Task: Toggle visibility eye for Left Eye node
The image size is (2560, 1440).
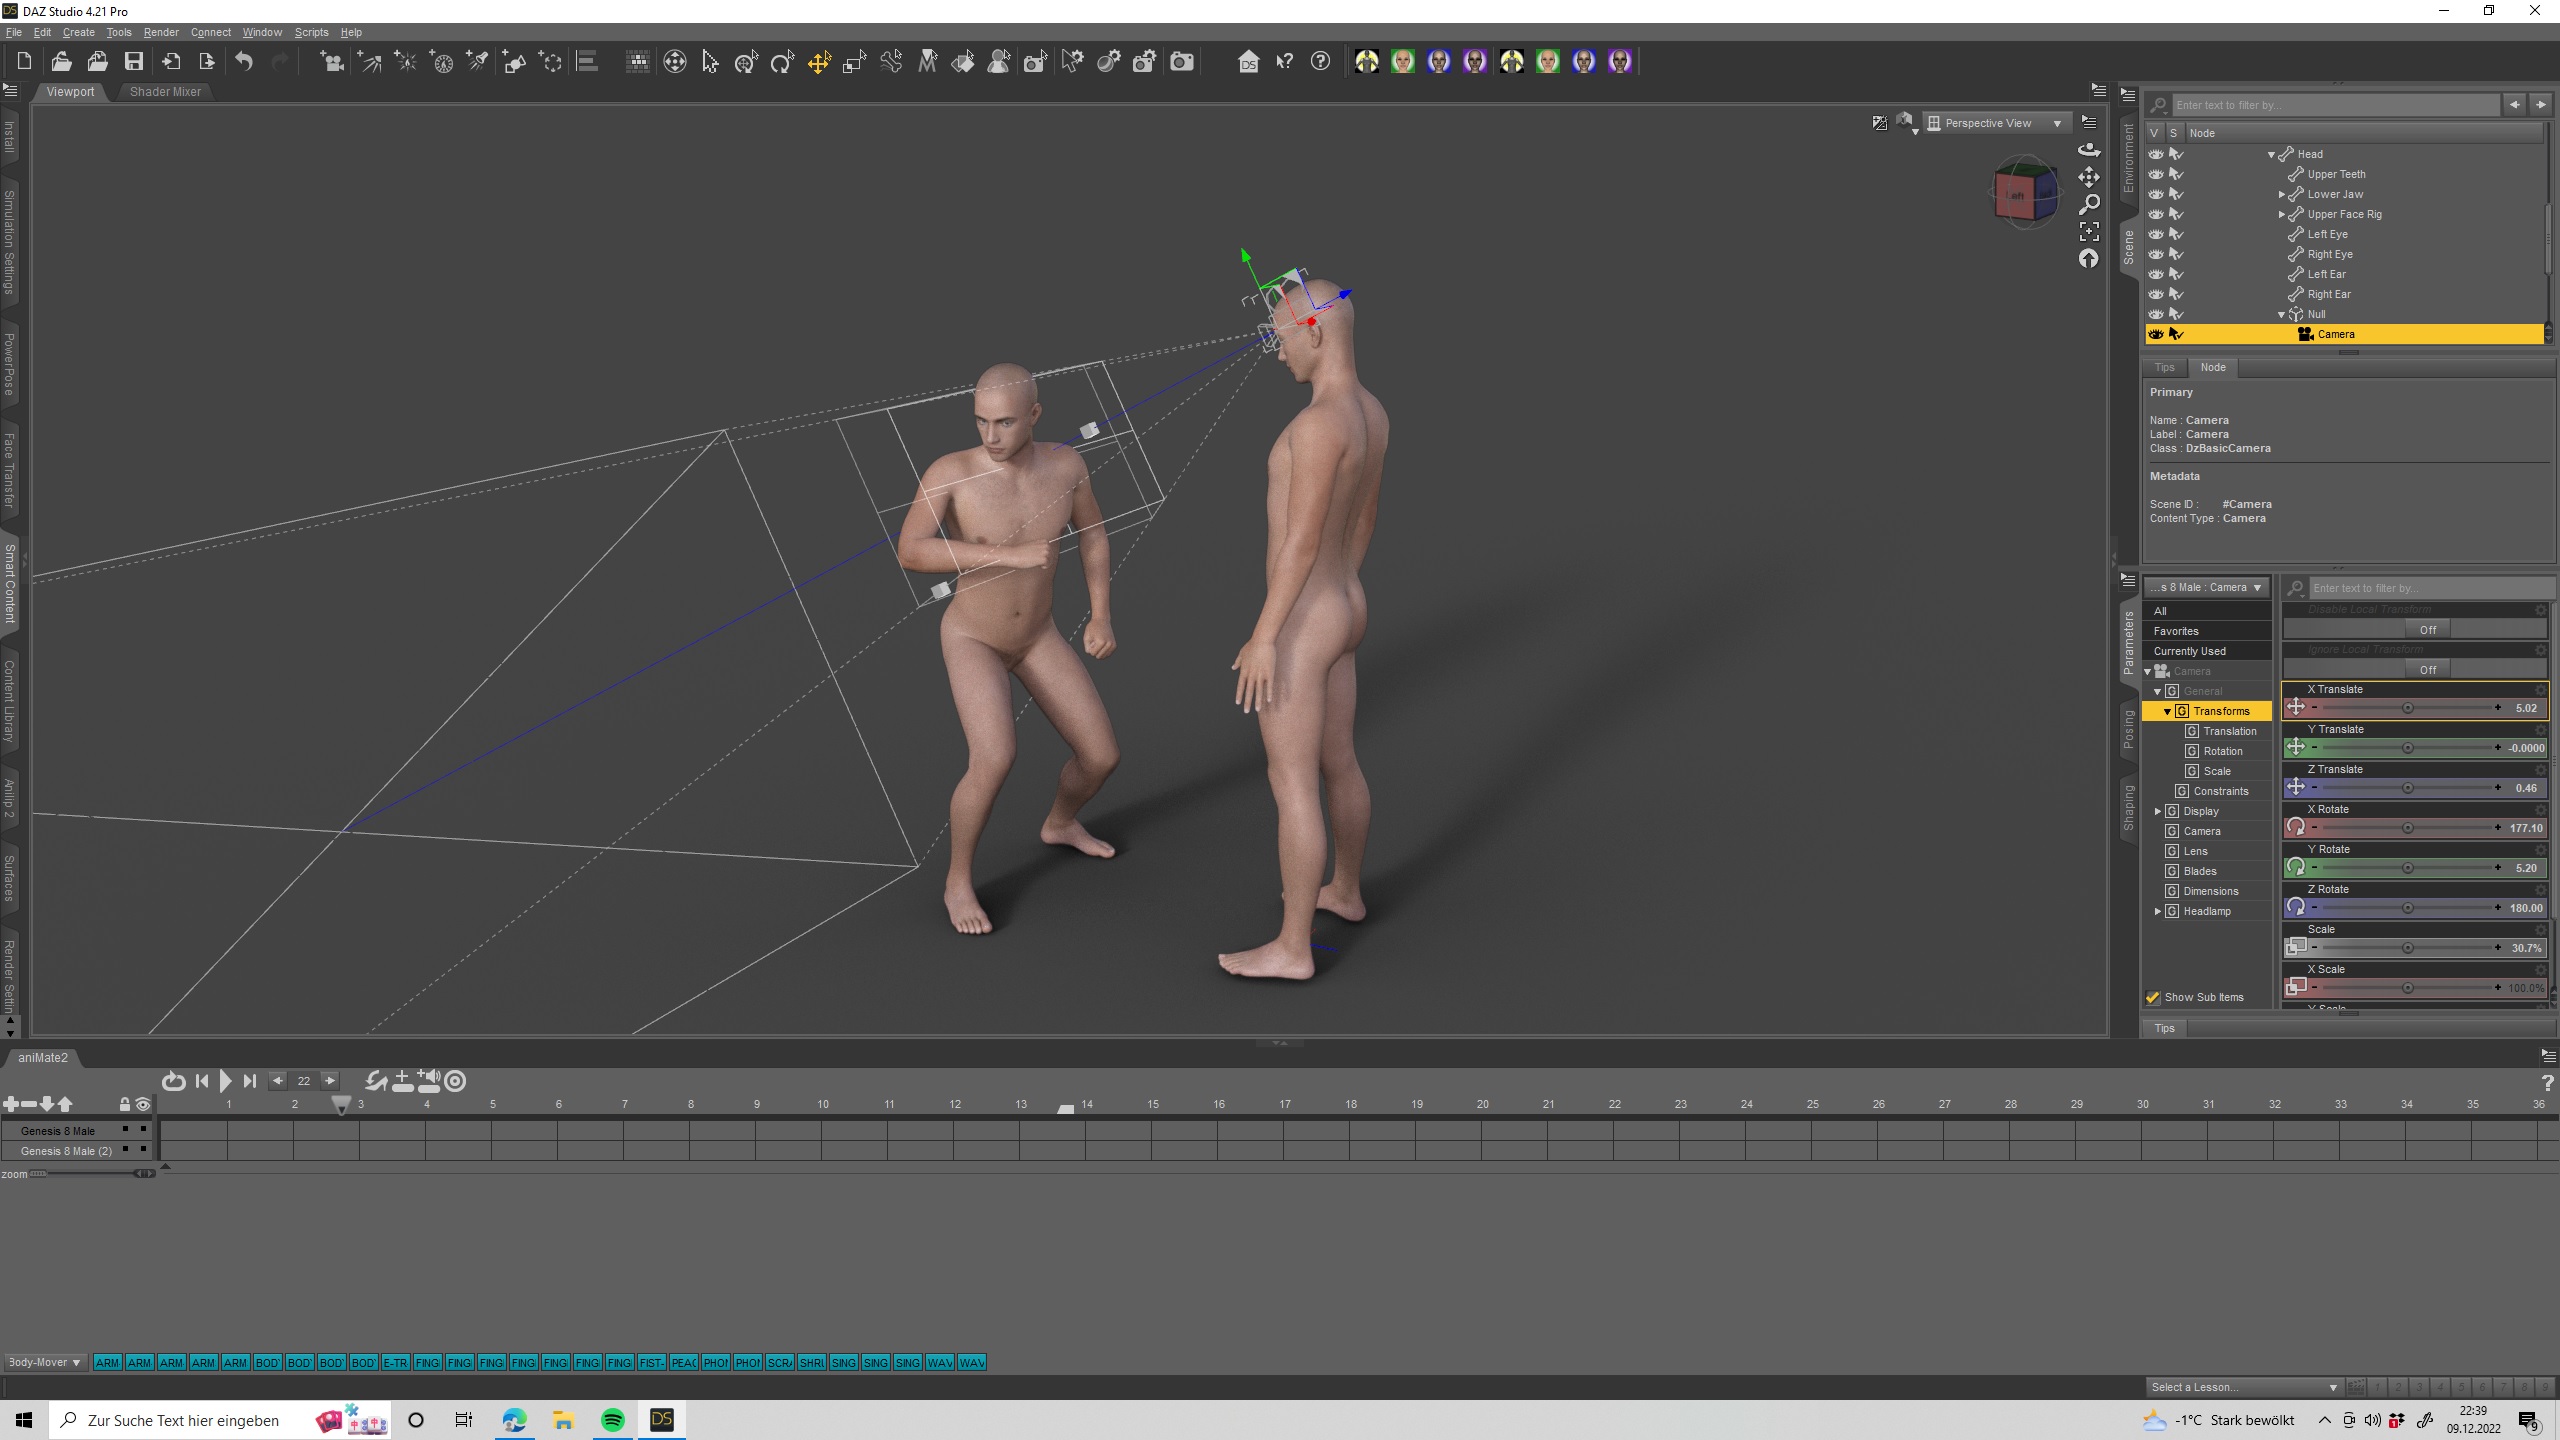Action: click(2156, 234)
